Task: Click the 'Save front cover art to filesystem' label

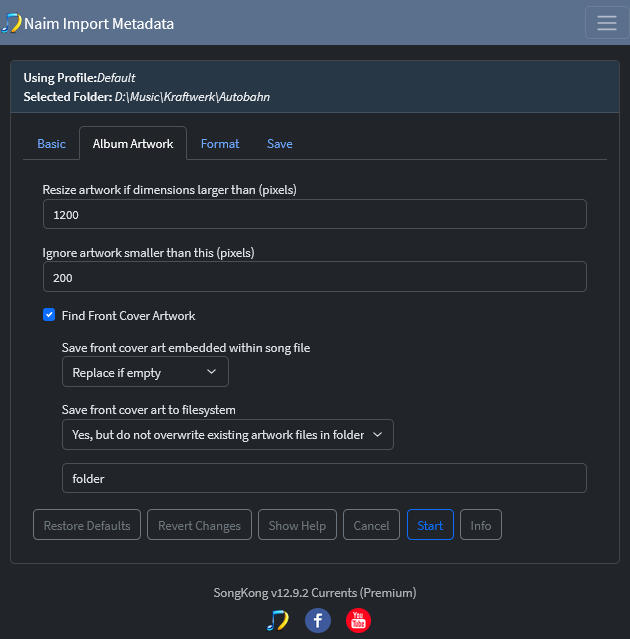Action: [x=149, y=410]
